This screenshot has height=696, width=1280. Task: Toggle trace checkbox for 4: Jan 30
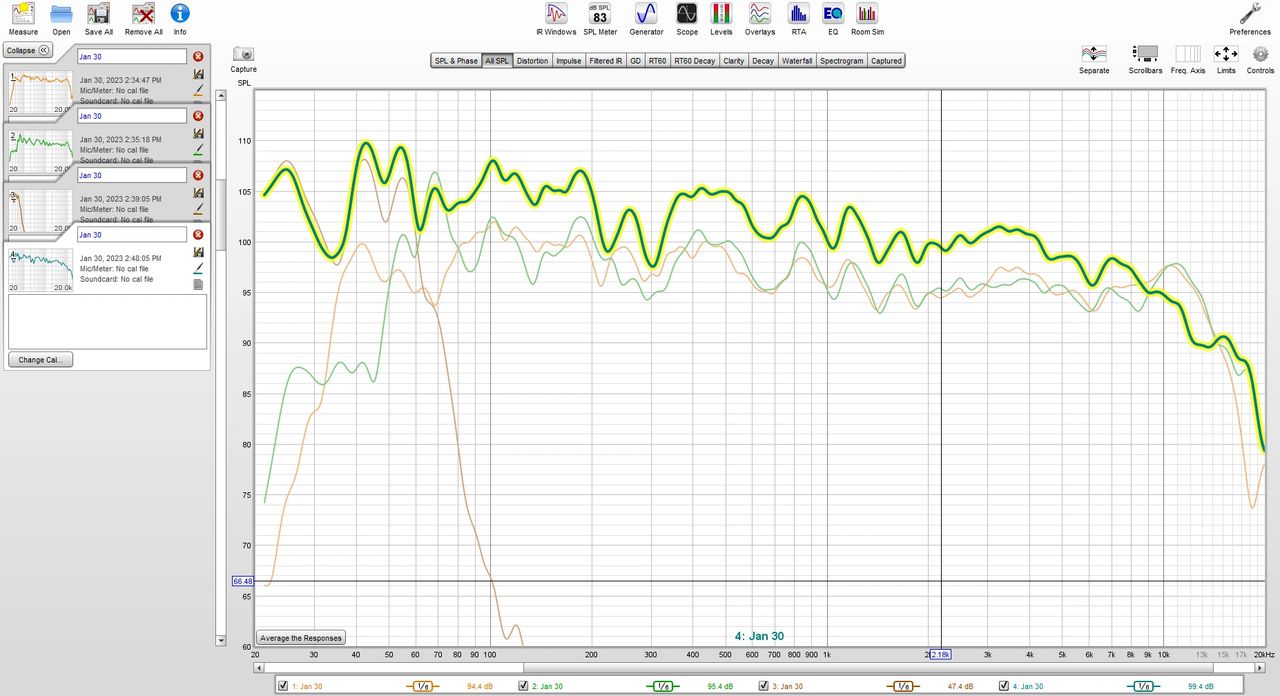tap(1003, 686)
